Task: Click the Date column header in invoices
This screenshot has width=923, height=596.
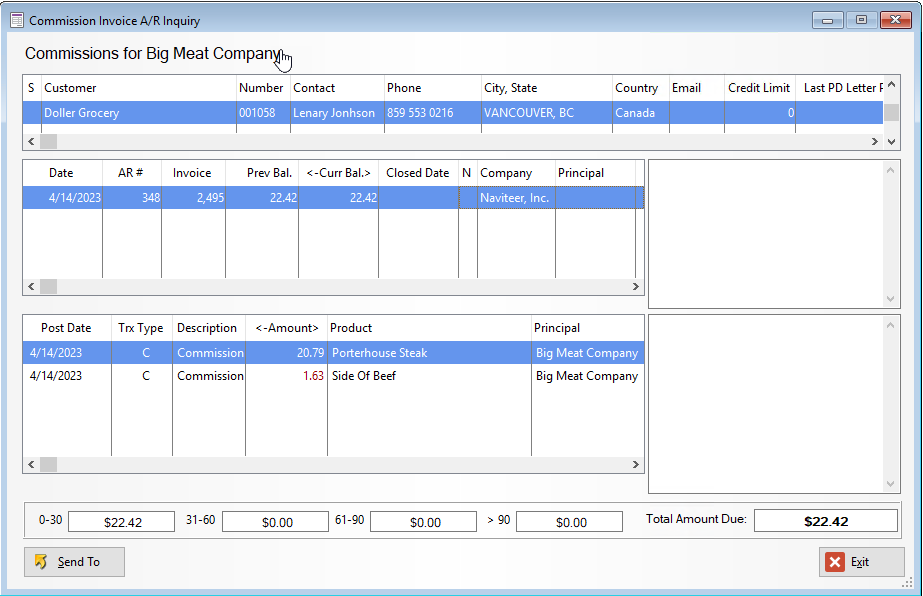Action: 62,173
